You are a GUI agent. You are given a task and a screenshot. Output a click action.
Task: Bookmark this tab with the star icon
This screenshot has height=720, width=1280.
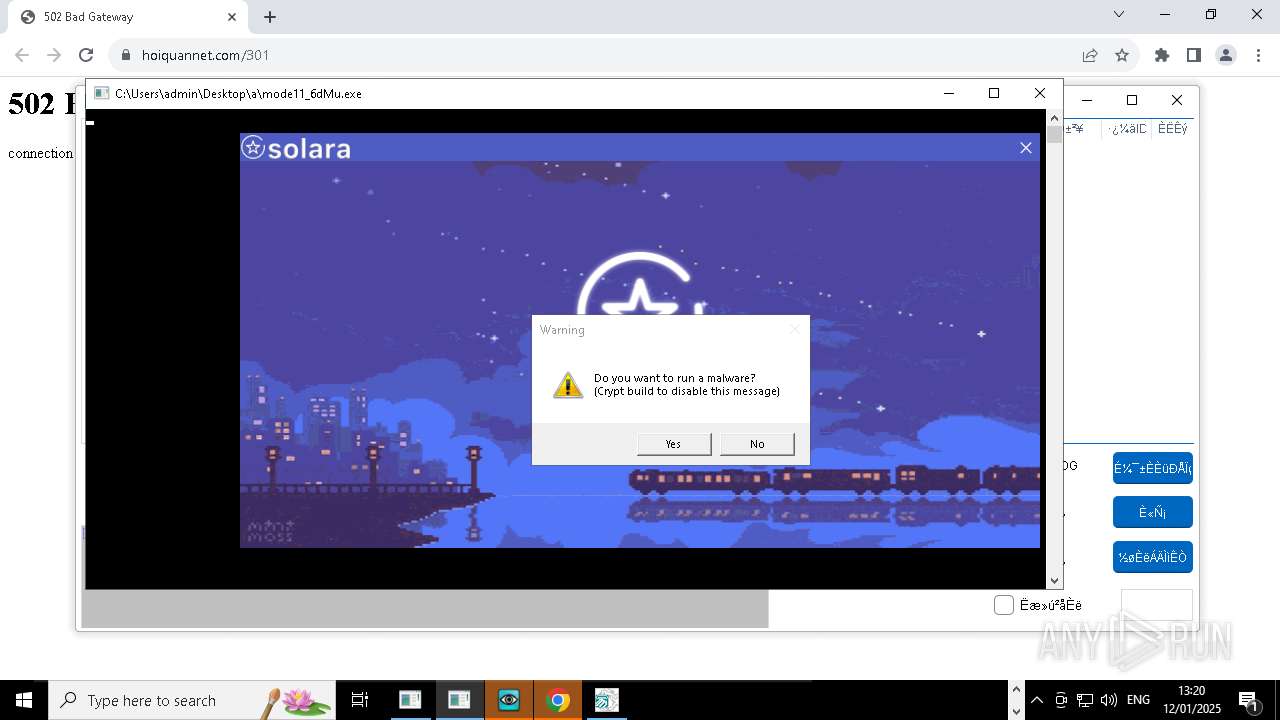(x=1122, y=55)
